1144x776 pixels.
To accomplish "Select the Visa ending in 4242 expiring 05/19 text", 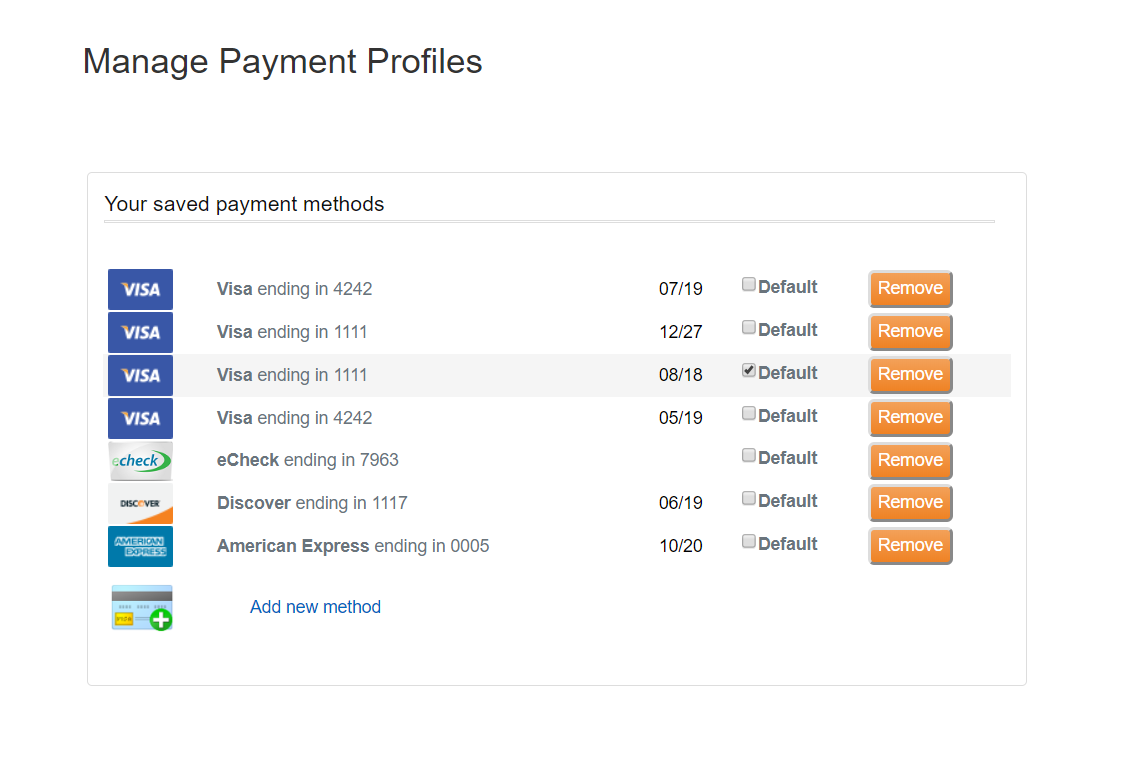I will (x=294, y=418).
